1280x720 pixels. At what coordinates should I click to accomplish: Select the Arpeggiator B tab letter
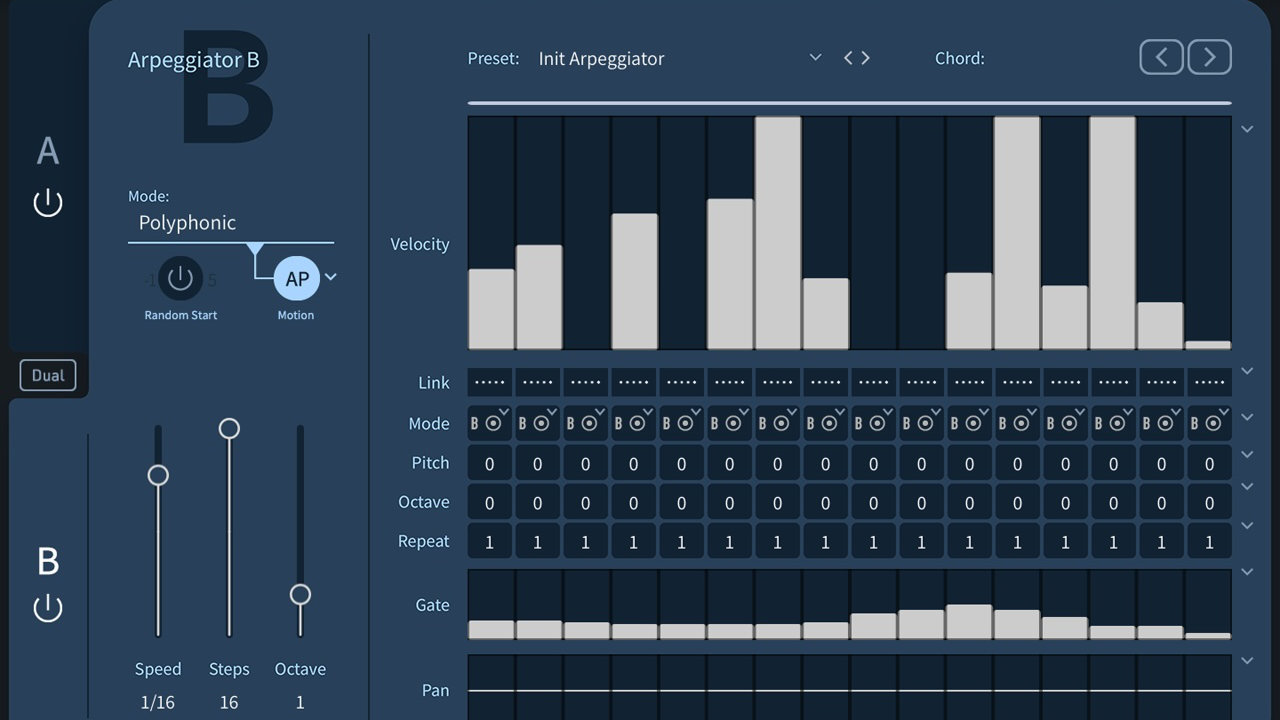[x=48, y=562]
